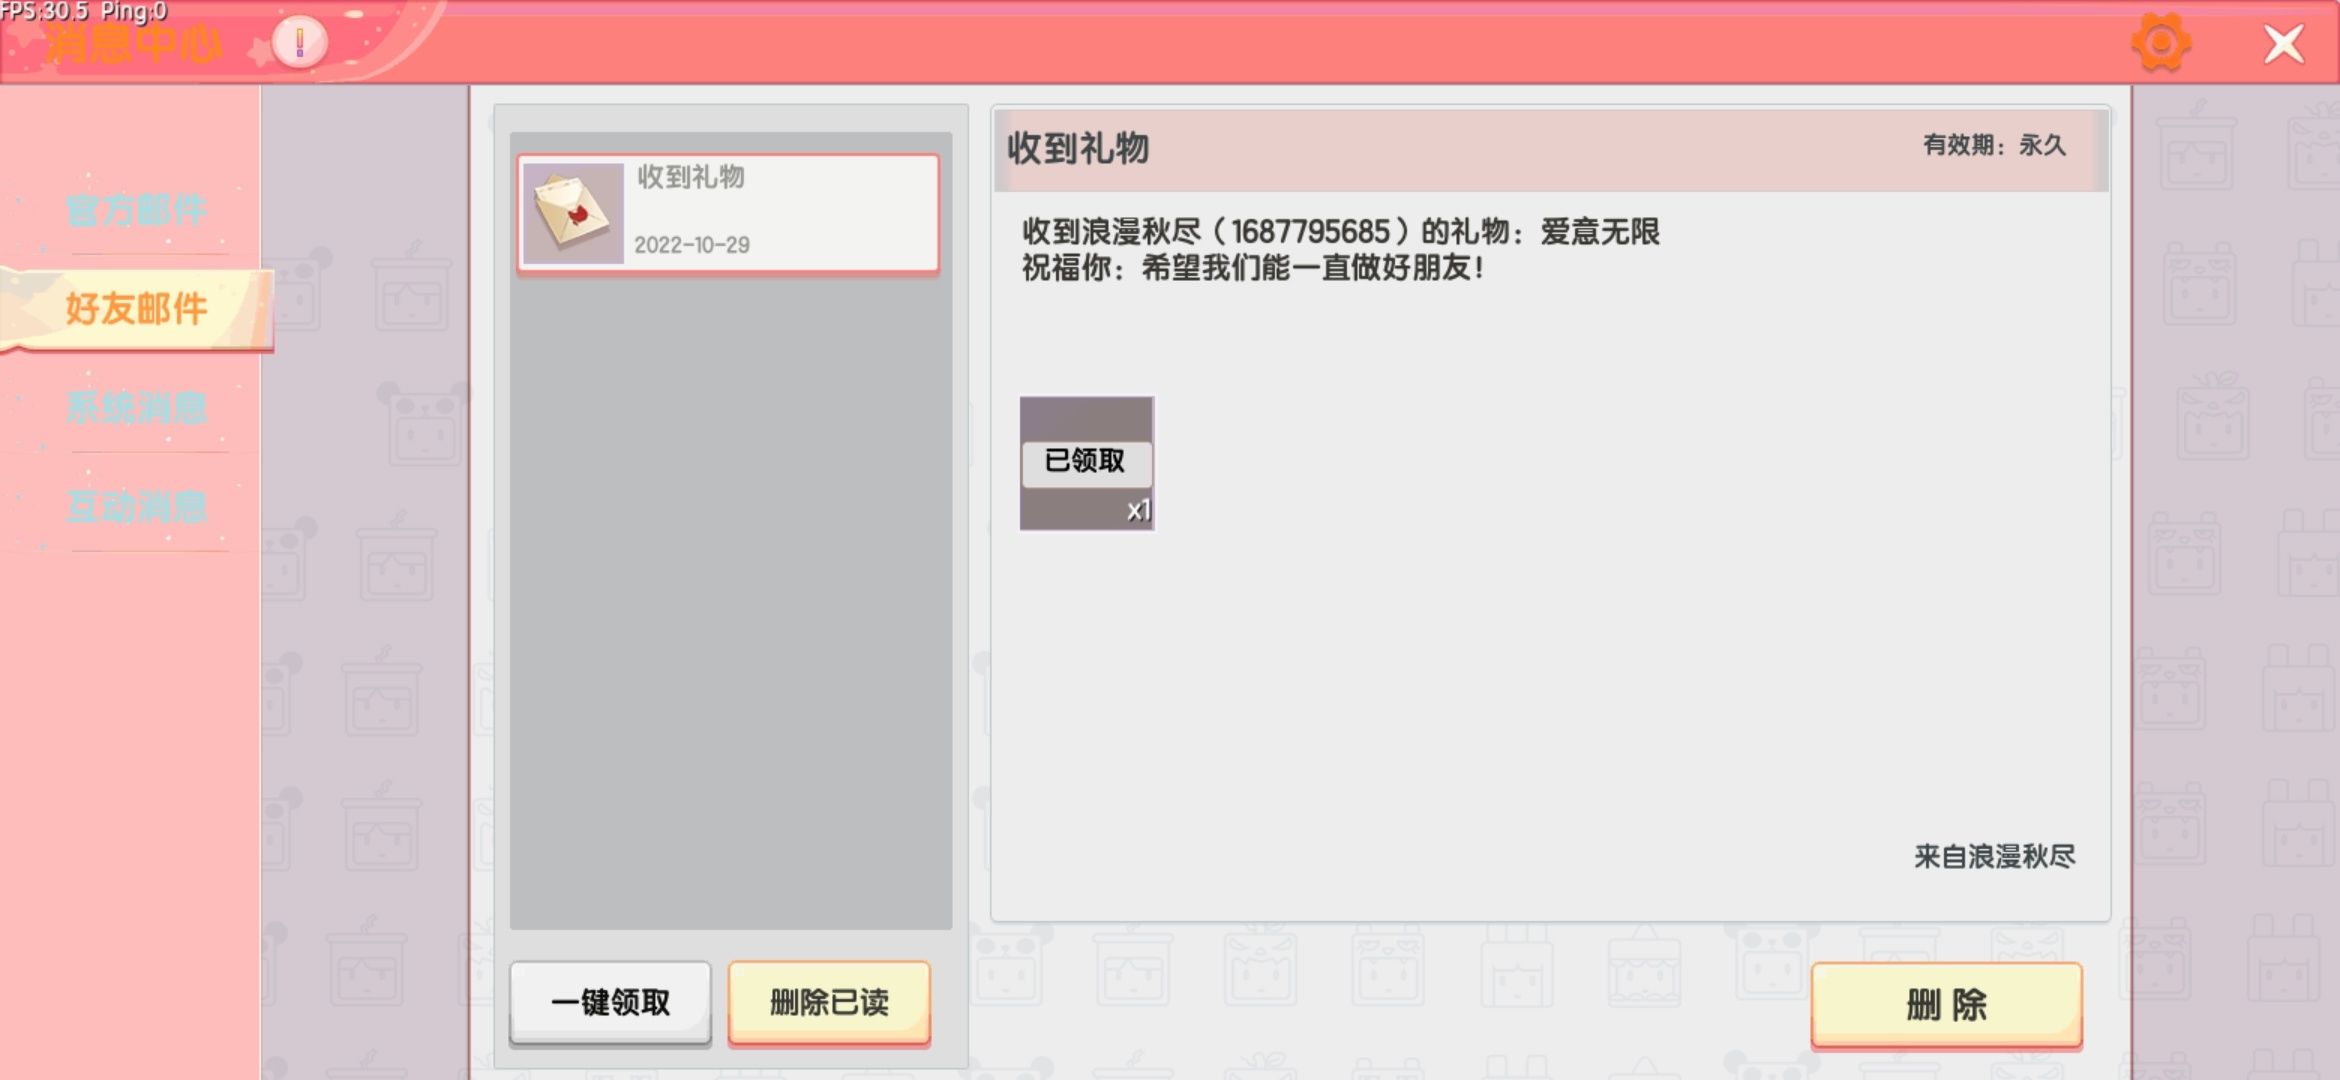The height and width of the screenshot is (1080, 2340).
Task: Click the 删除已读 button
Action: pyautogui.click(x=829, y=1002)
